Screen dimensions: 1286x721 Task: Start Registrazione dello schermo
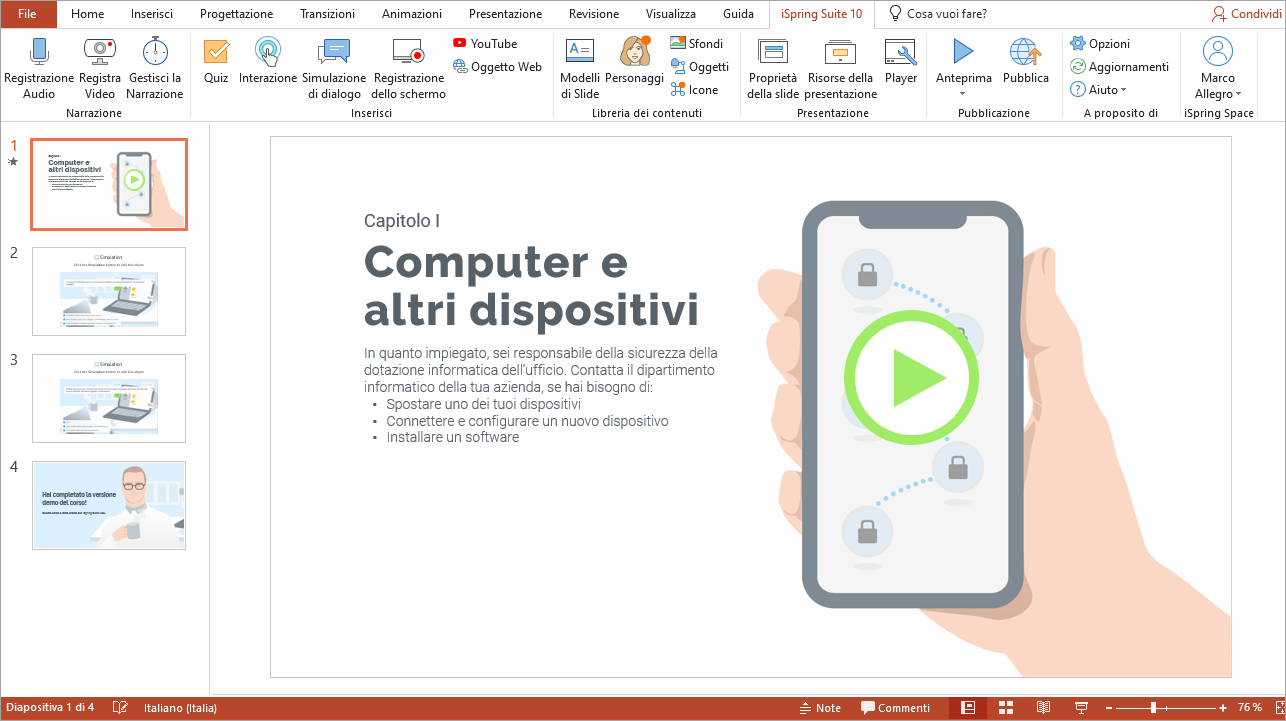[408, 52]
